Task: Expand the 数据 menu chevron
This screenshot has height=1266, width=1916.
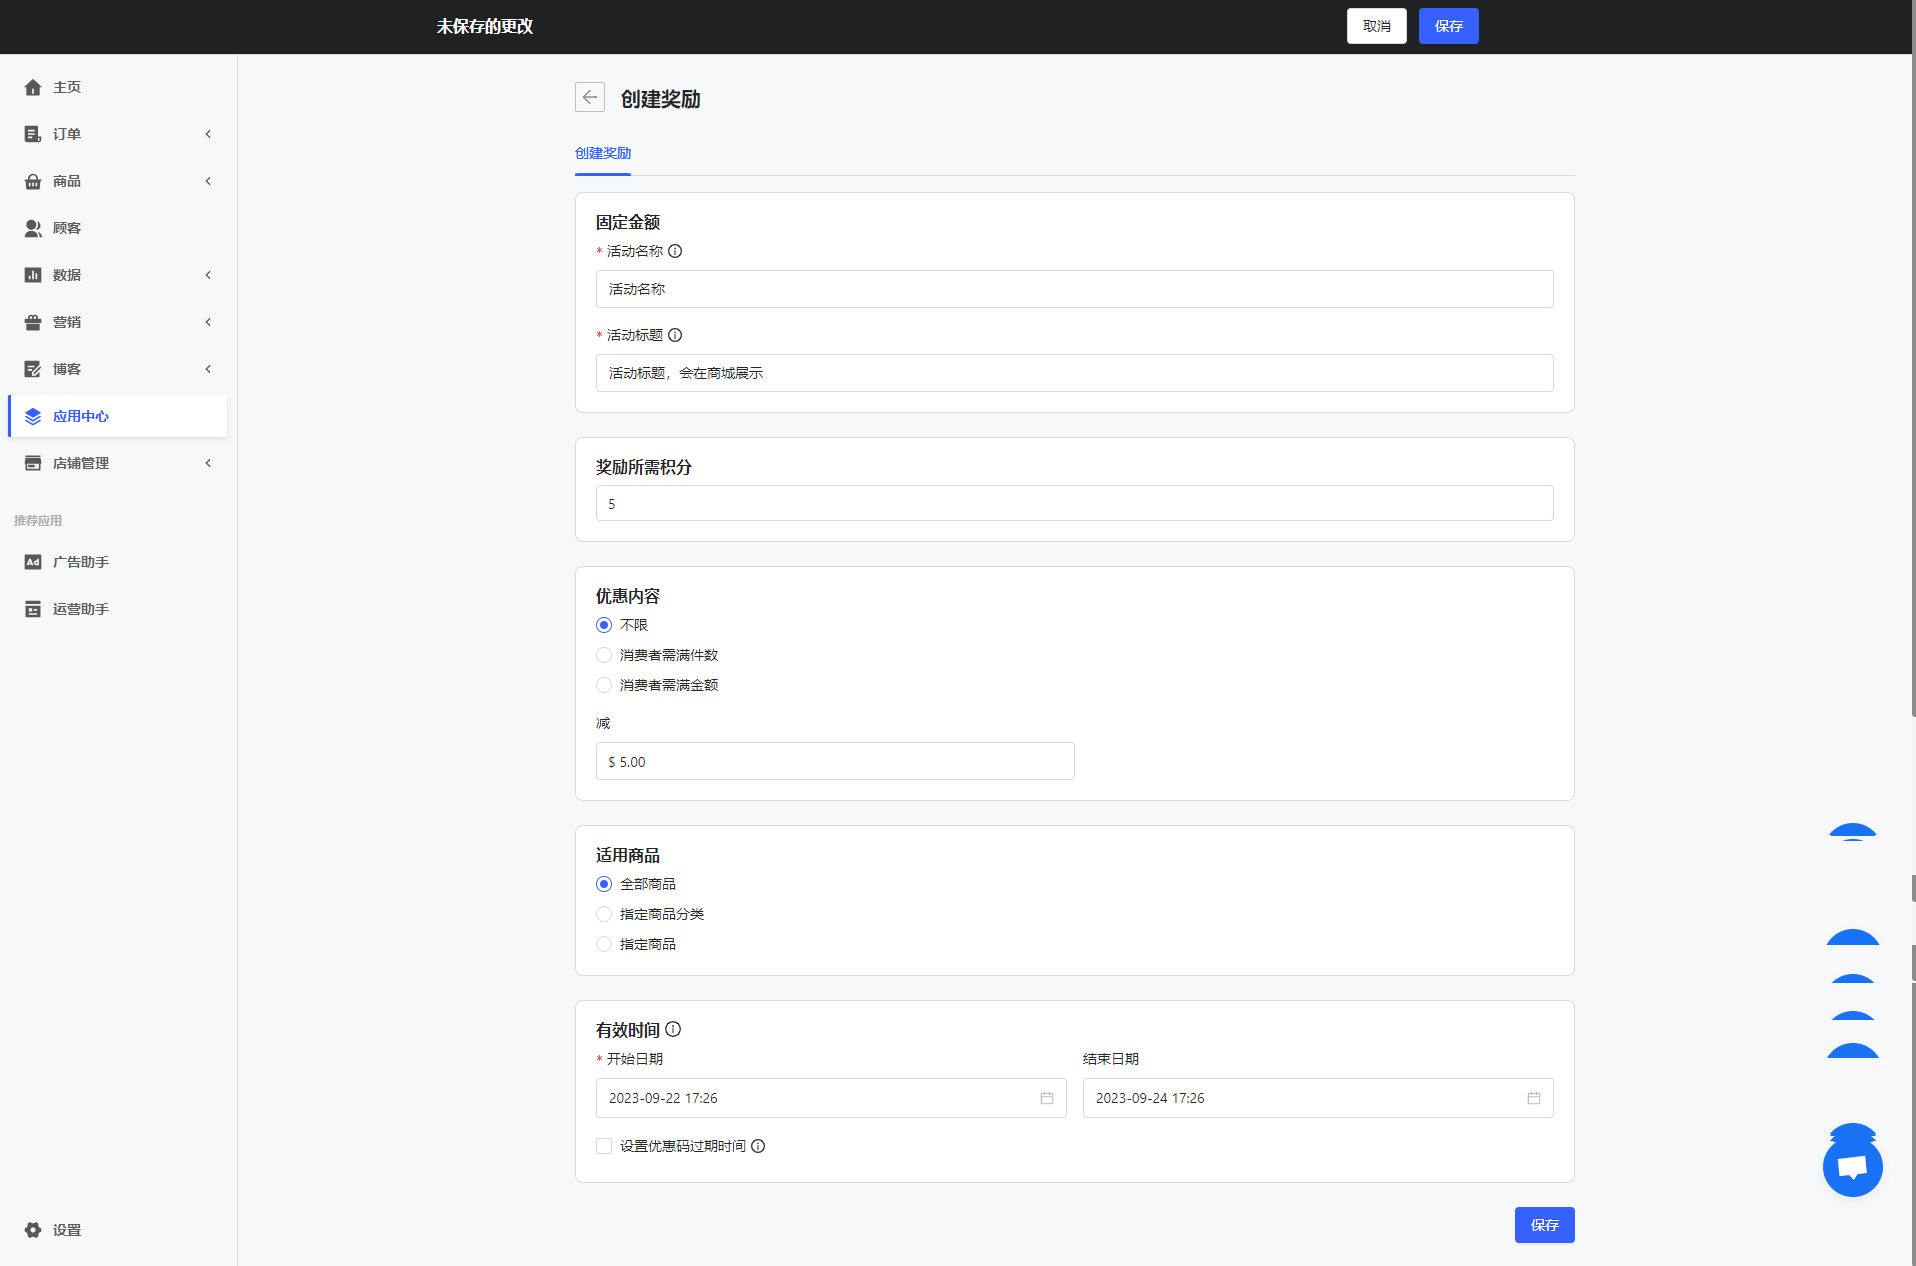Action: (x=208, y=275)
